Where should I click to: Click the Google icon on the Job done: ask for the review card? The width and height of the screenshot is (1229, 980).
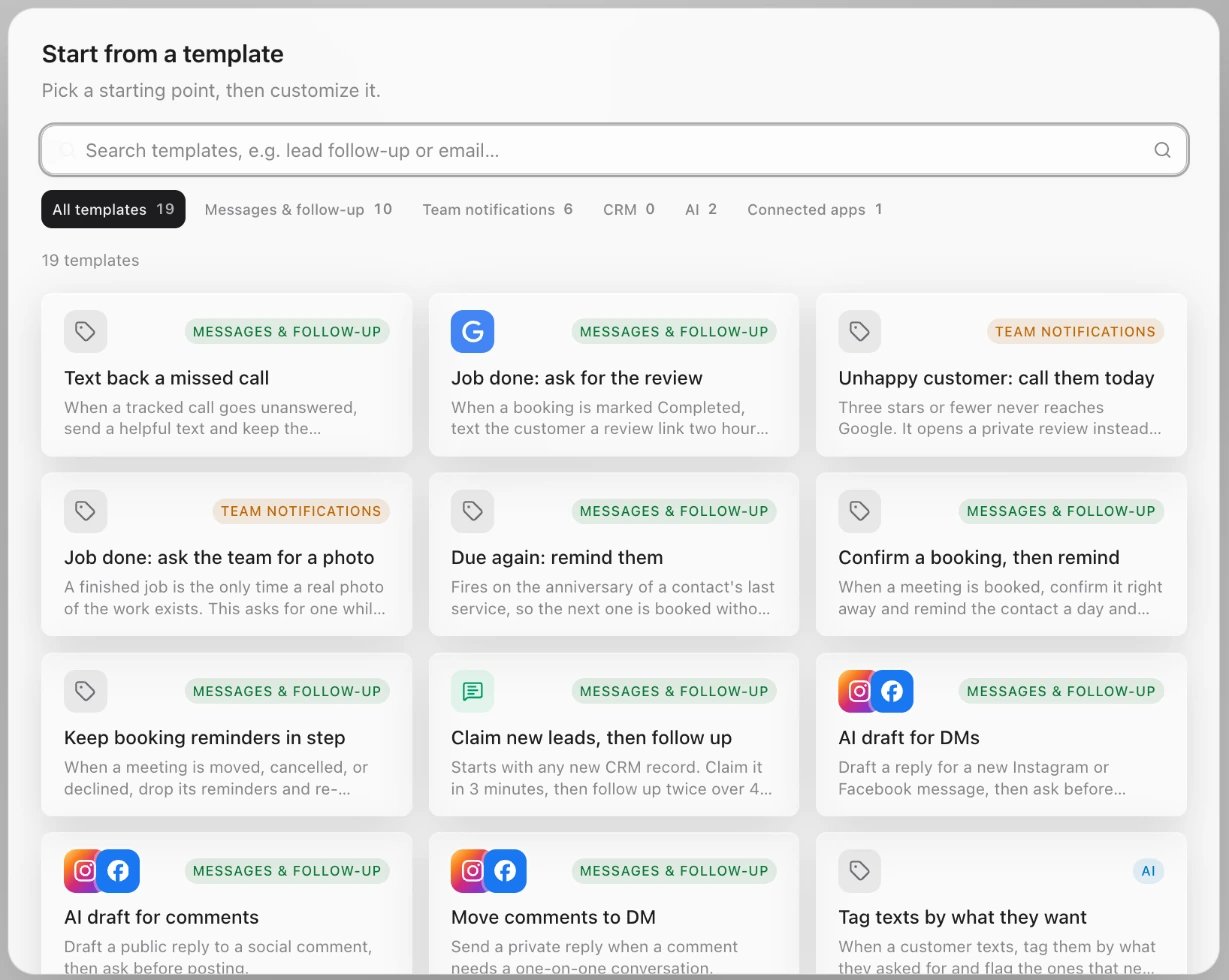point(472,331)
